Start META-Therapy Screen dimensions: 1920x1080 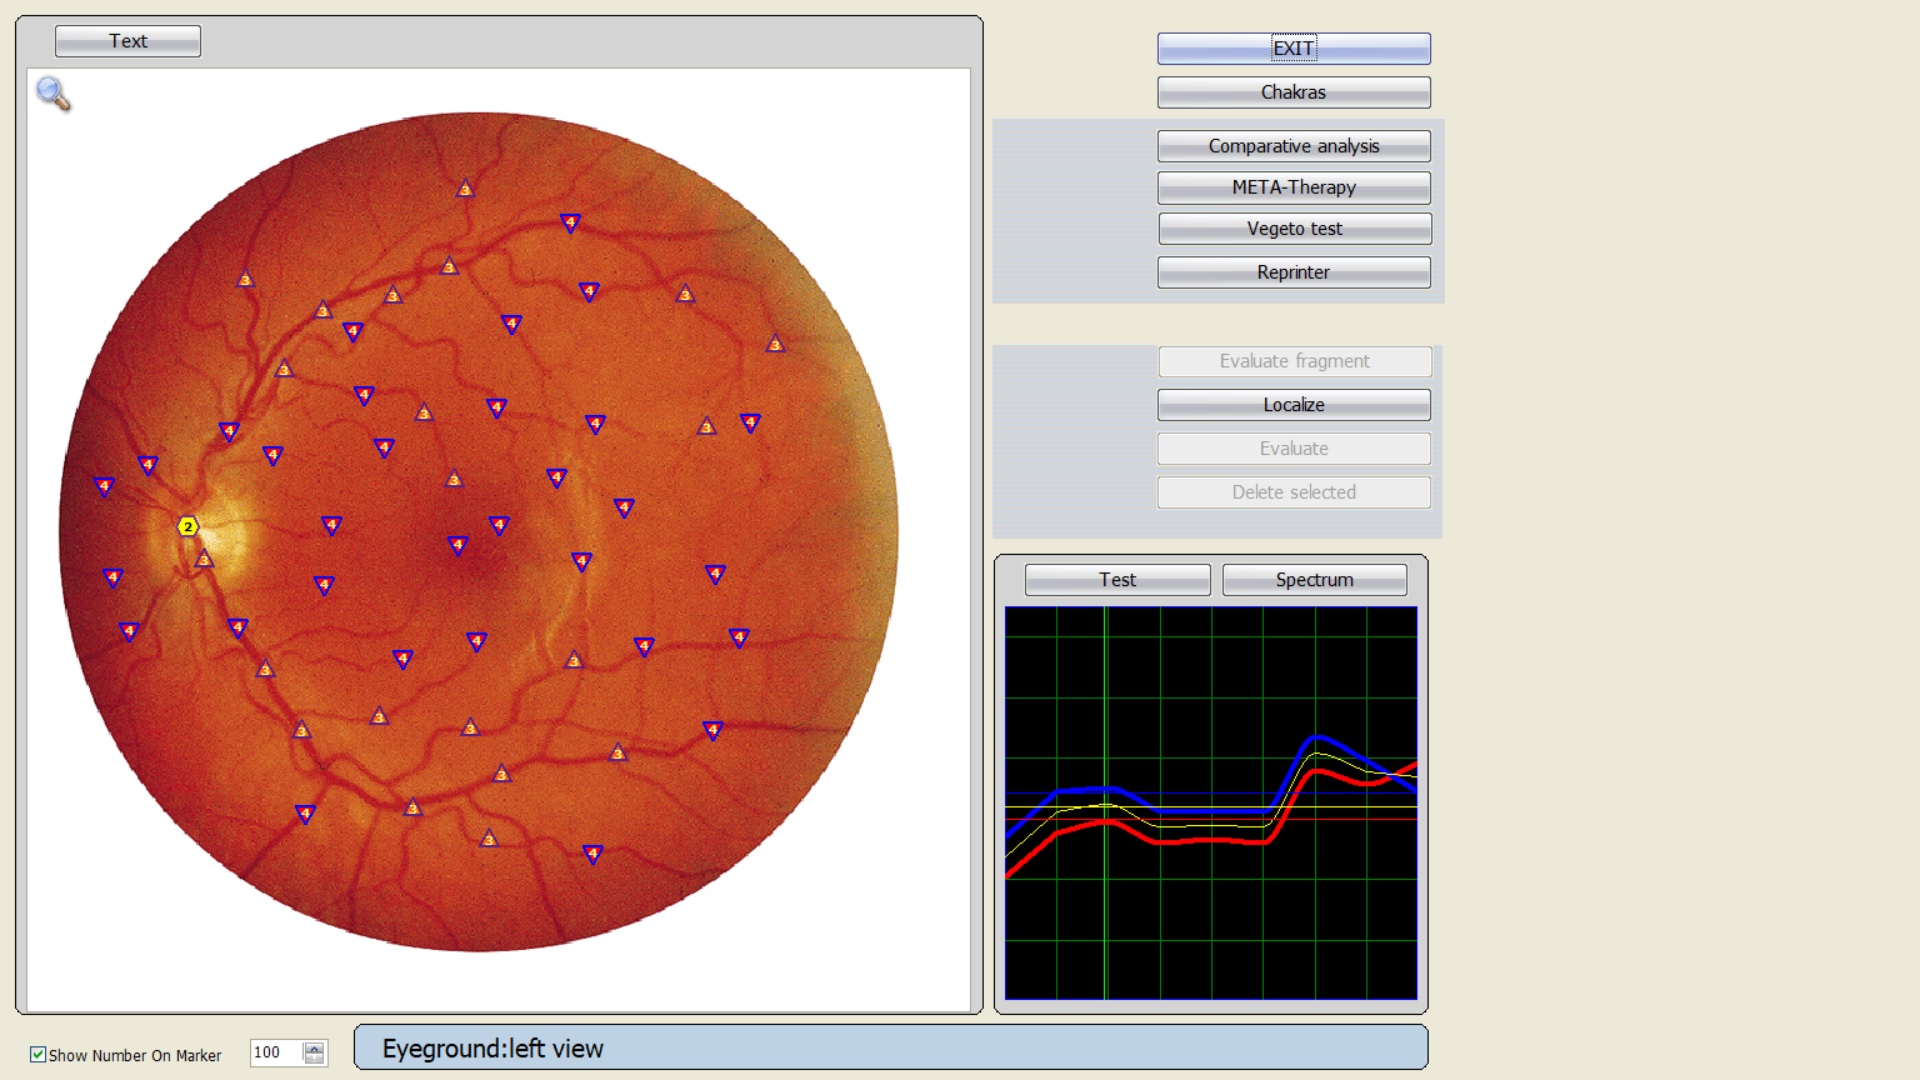1294,187
